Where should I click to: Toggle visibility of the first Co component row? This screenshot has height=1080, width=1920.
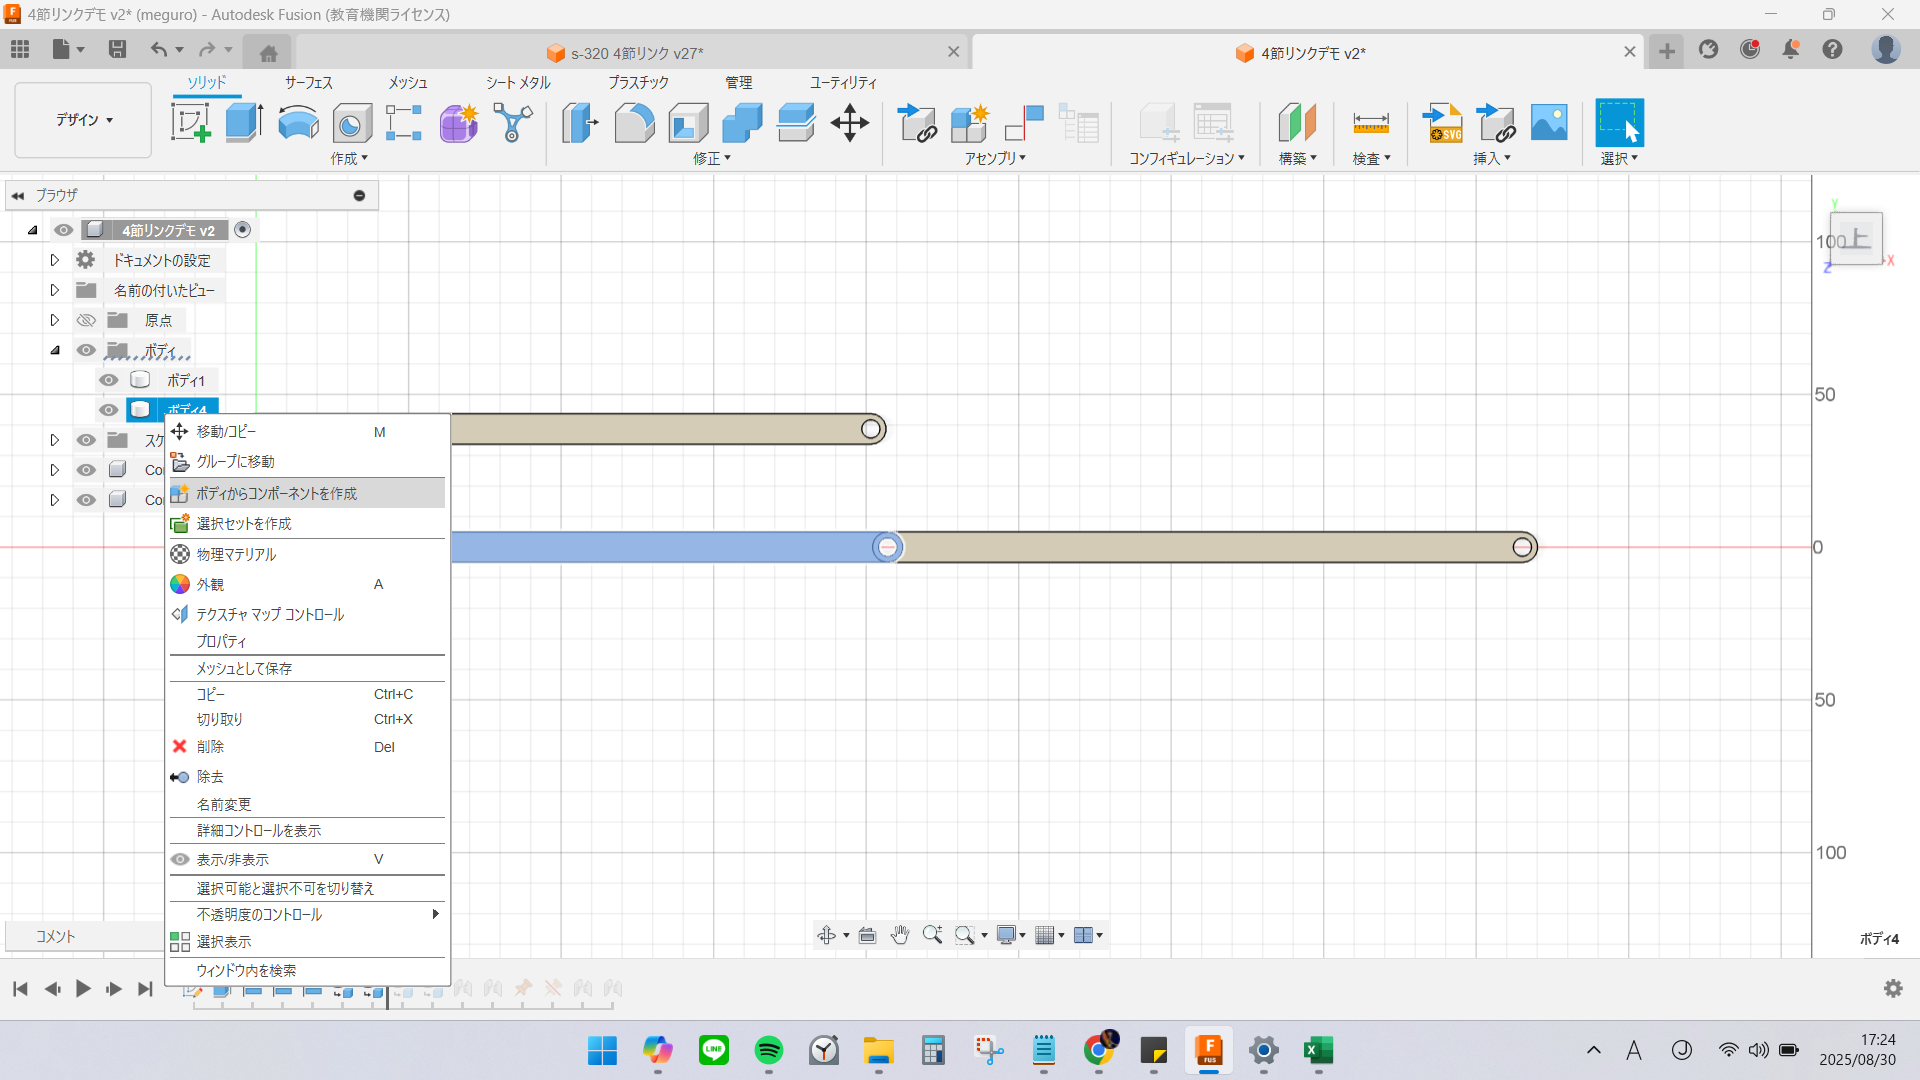pyautogui.click(x=86, y=470)
